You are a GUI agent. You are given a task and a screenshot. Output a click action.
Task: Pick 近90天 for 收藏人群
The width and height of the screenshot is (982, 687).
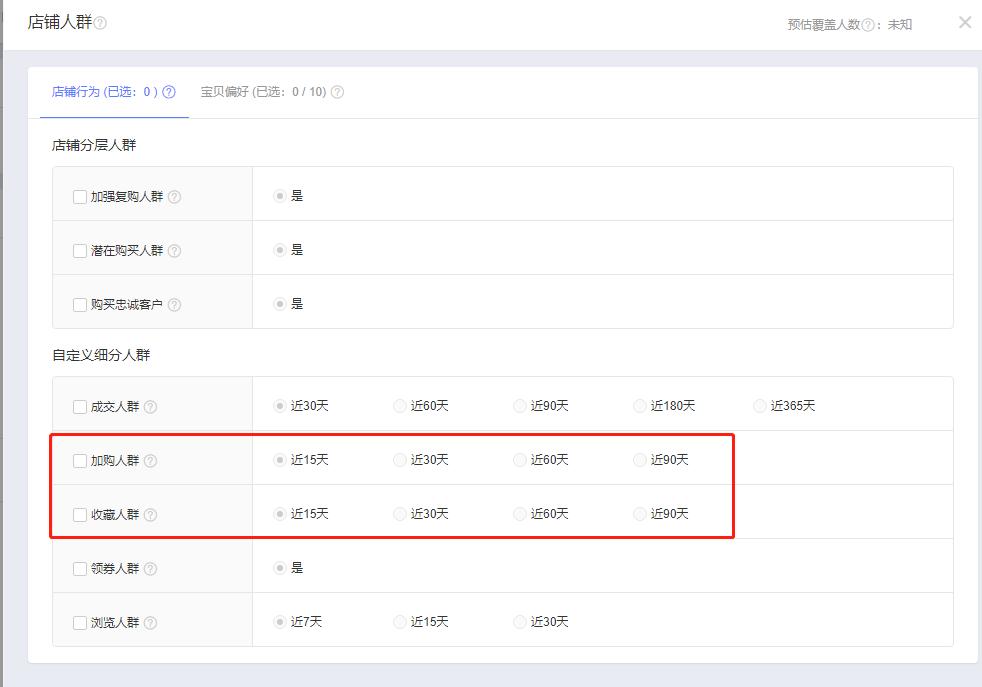tap(640, 514)
